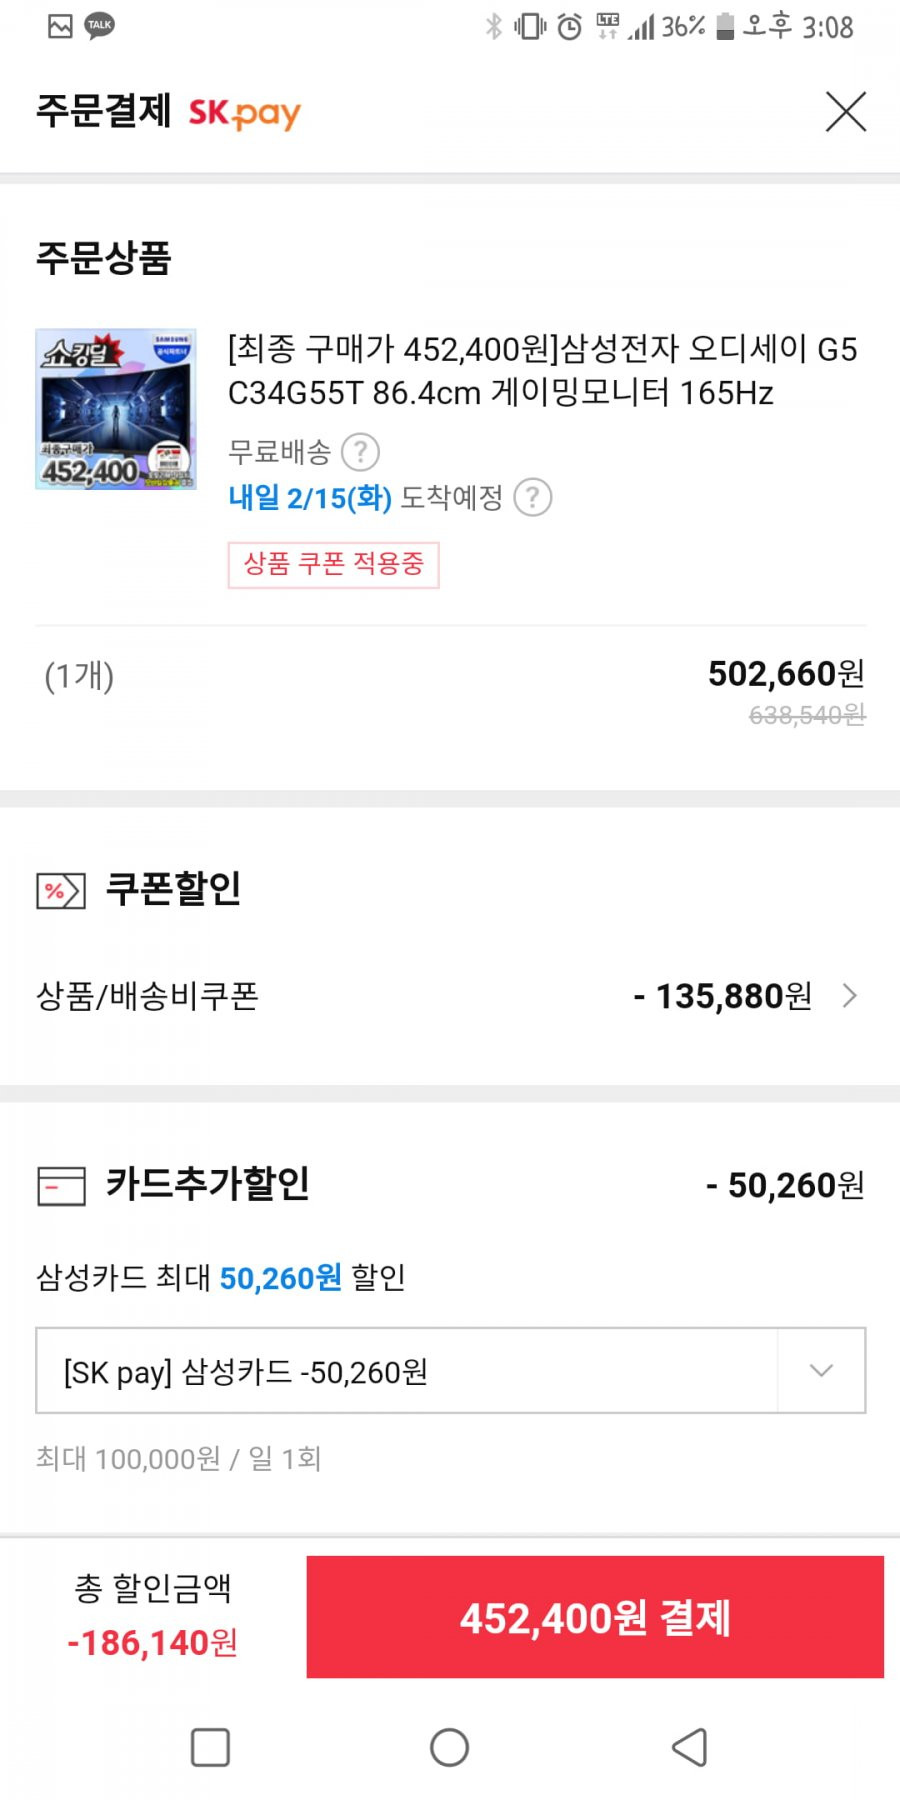Tap the free shipping help question icon
The height and width of the screenshot is (1800, 900).
click(360, 452)
